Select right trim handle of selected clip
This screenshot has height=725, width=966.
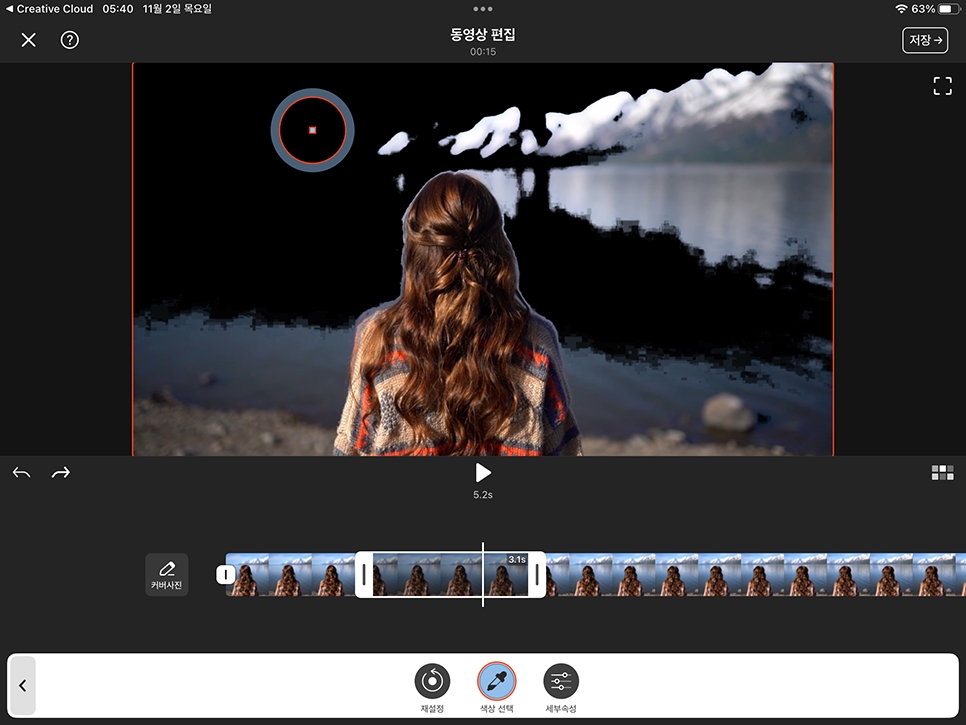[x=537, y=575]
